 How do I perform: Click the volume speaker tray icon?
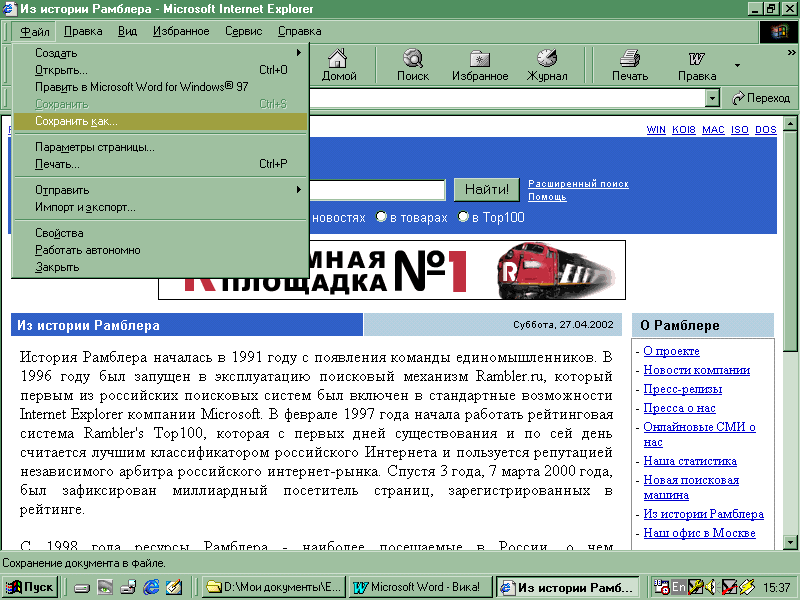click(x=710, y=587)
